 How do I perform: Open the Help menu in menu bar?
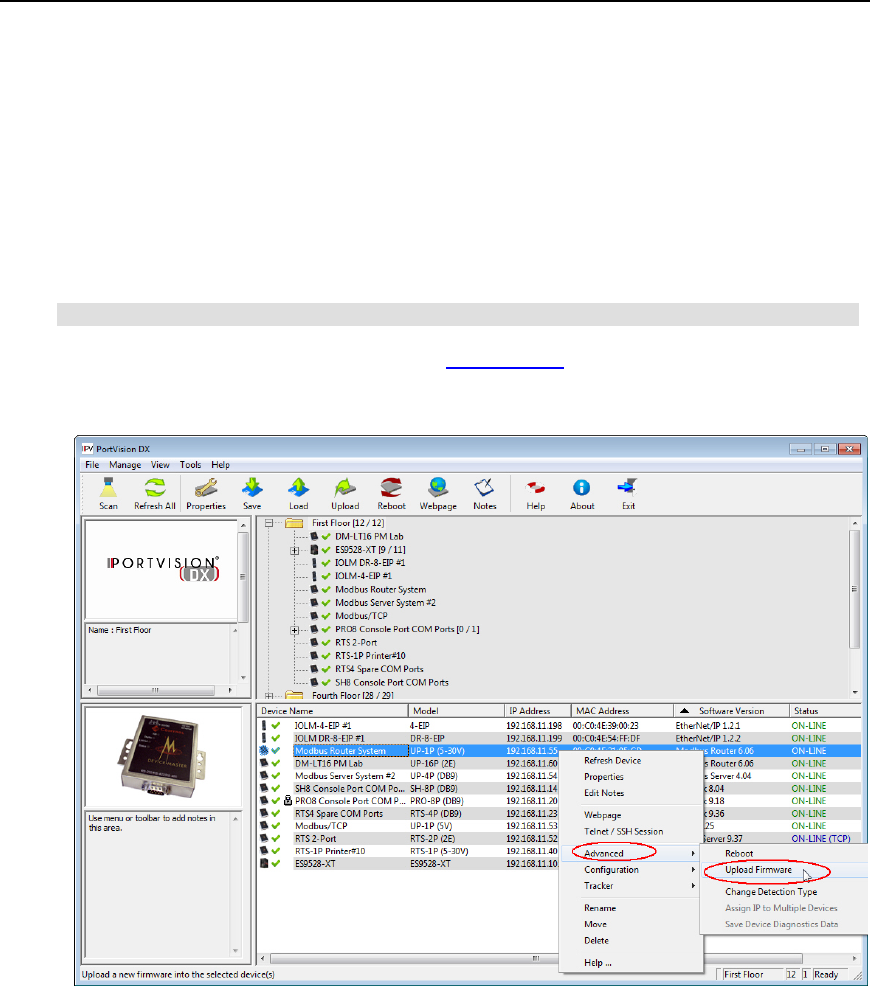(x=221, y=465)
